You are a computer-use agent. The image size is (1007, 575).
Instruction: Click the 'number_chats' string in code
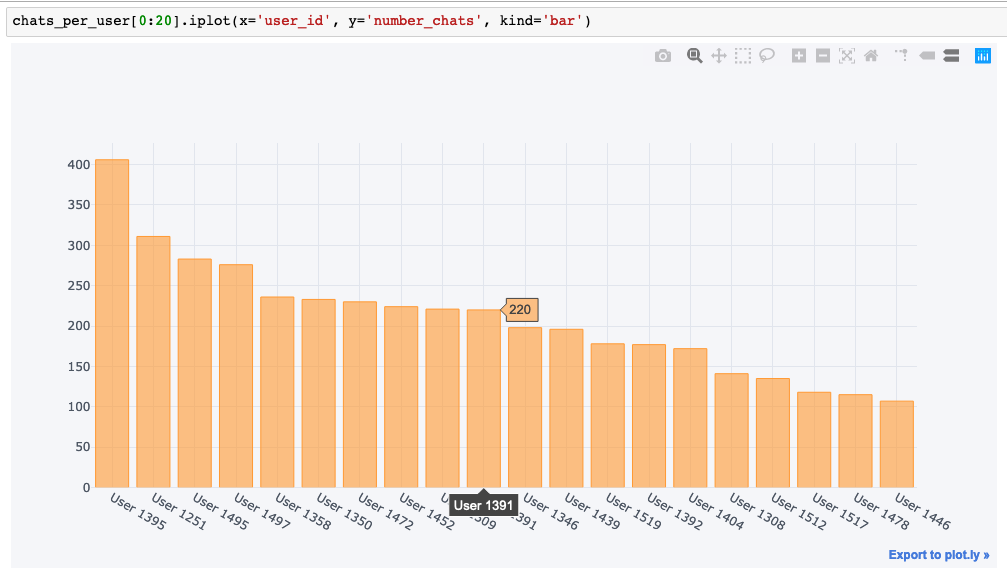pos(424,21)
